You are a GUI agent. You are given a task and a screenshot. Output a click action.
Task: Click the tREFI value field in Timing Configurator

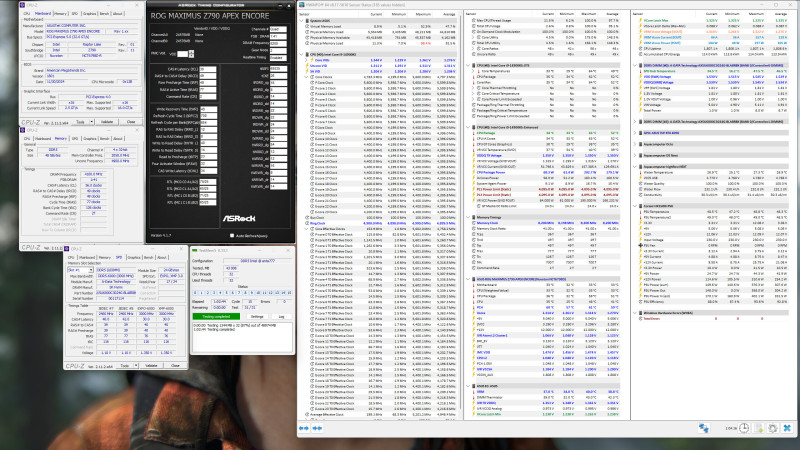[x=278, y=68]
